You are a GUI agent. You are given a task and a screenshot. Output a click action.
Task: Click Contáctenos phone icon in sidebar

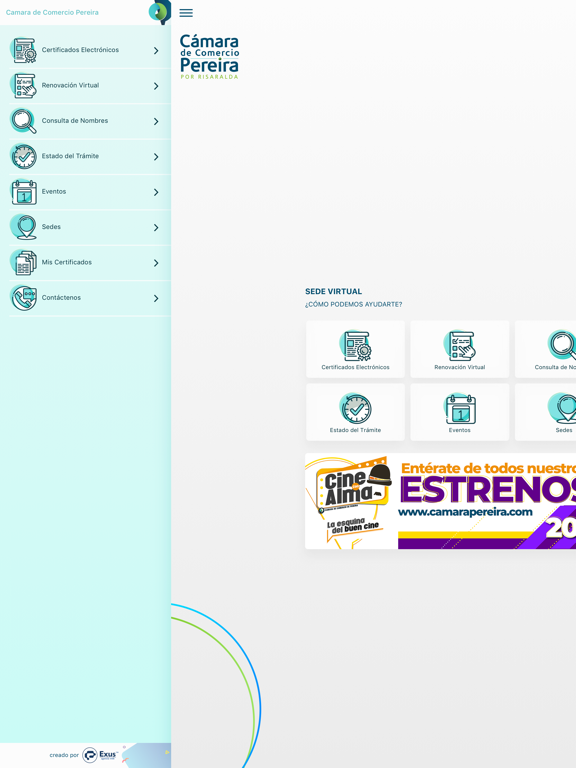click(x=24, y=298)
